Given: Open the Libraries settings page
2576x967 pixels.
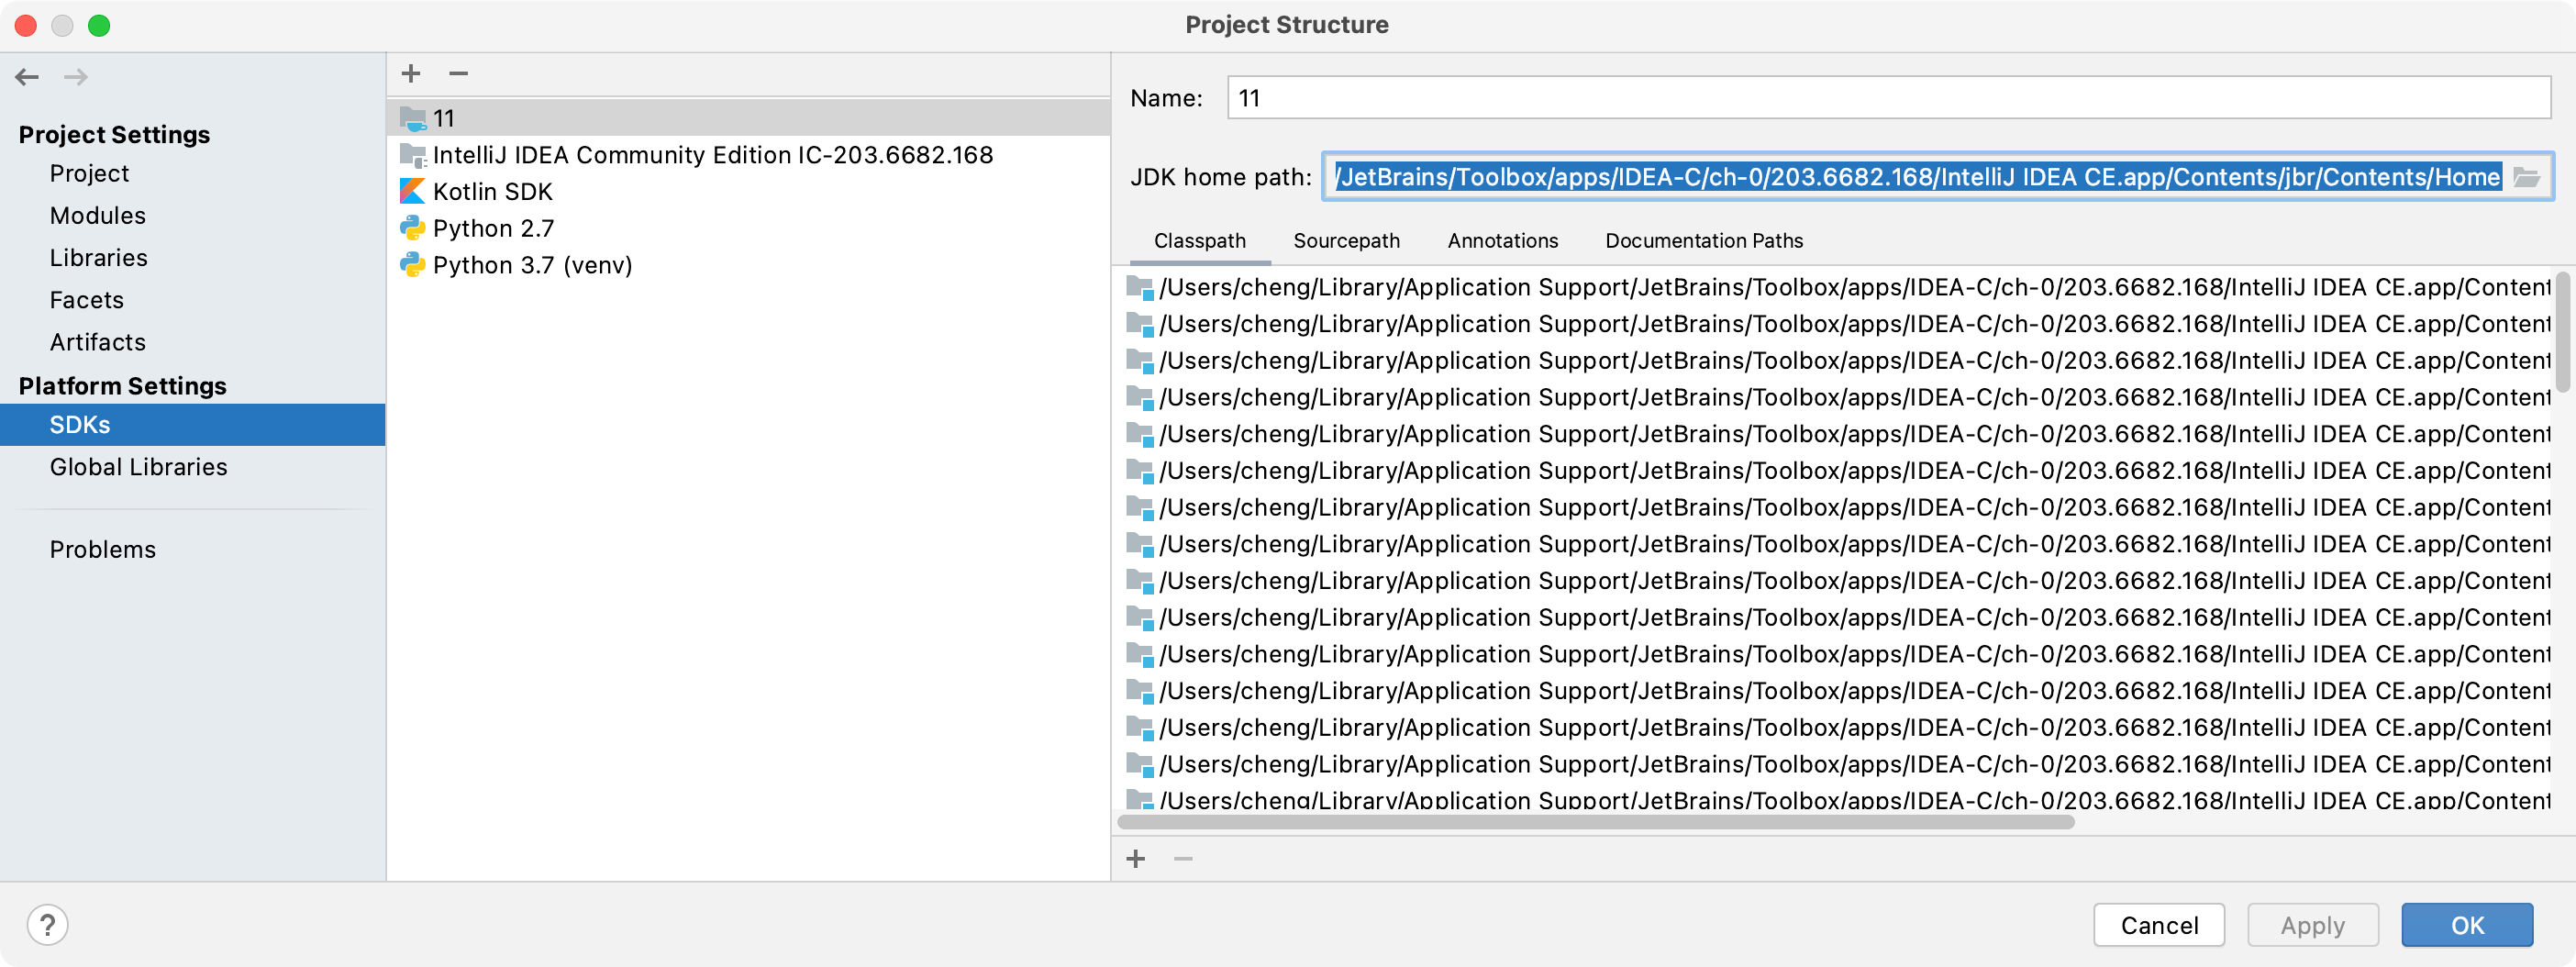Looking at the screenshot, I should coord(99,258).
